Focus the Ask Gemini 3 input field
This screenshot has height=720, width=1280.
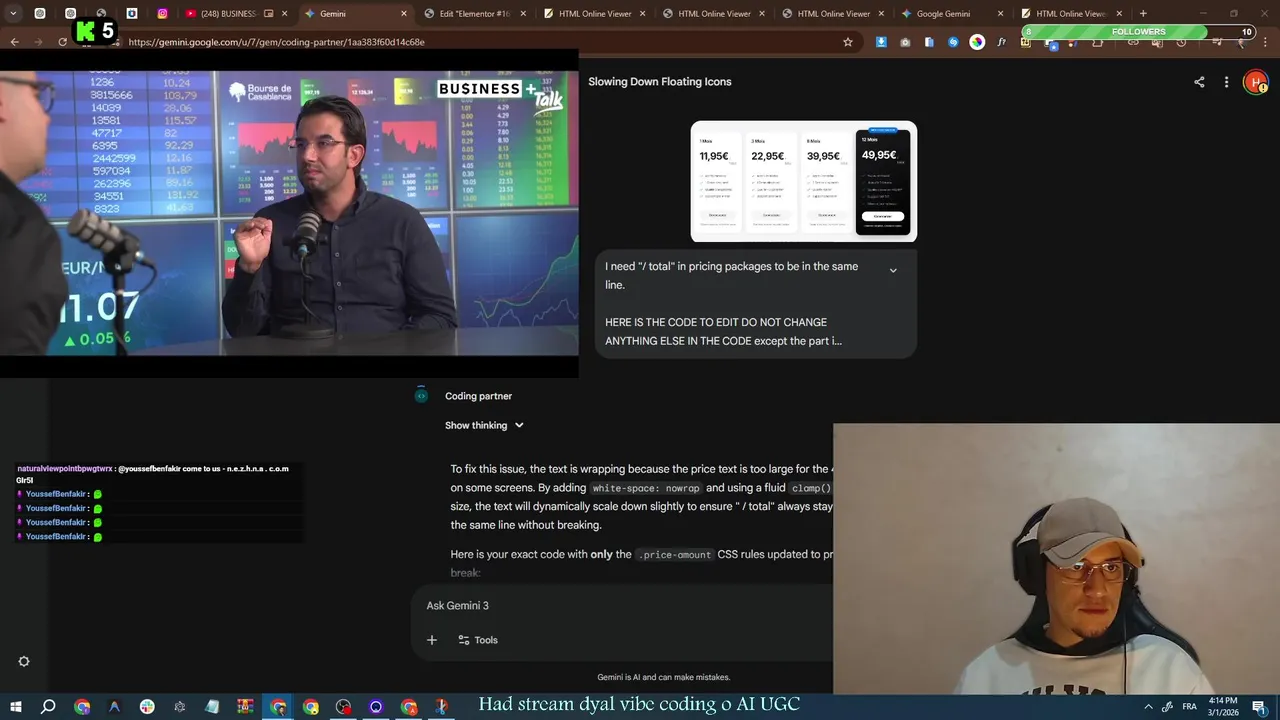(620, 605)
